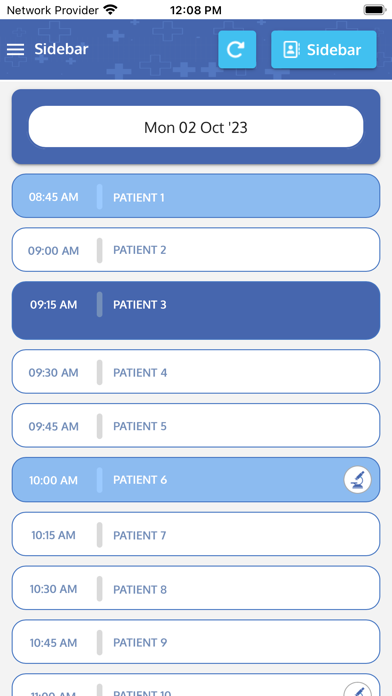This screenshot has width=392, height=696.
Task: Choose the Patient 5 appointment row
Action: pyautogui.click(x=196, y=425)
